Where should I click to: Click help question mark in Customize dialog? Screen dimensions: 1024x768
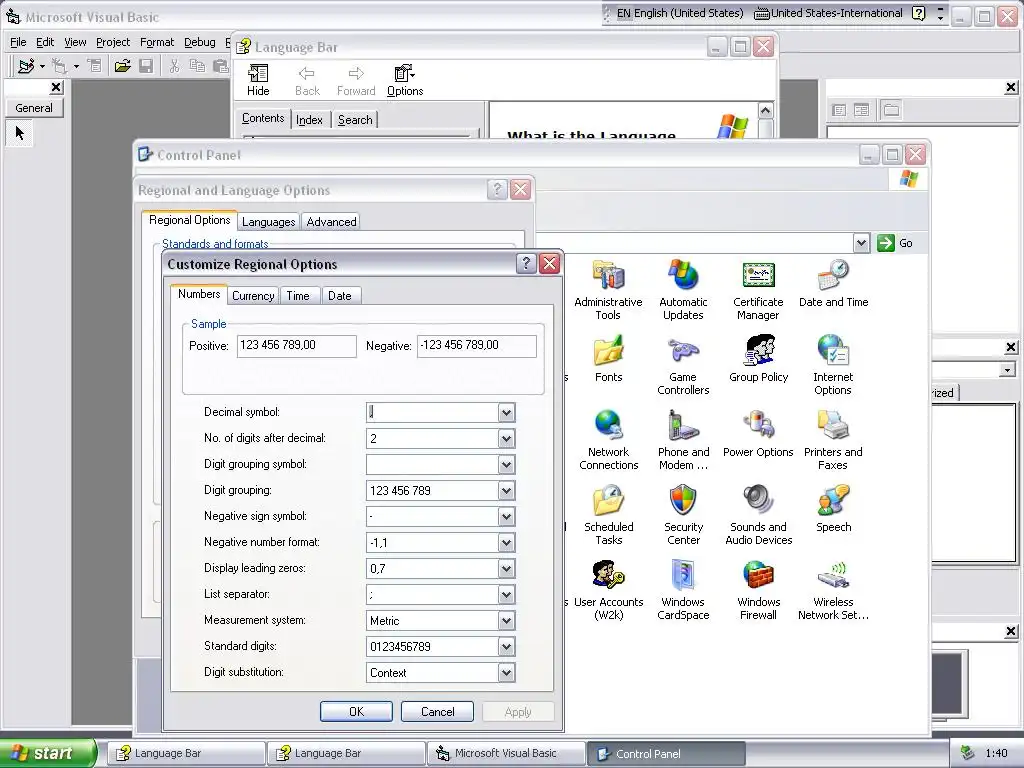click(526, 264)
